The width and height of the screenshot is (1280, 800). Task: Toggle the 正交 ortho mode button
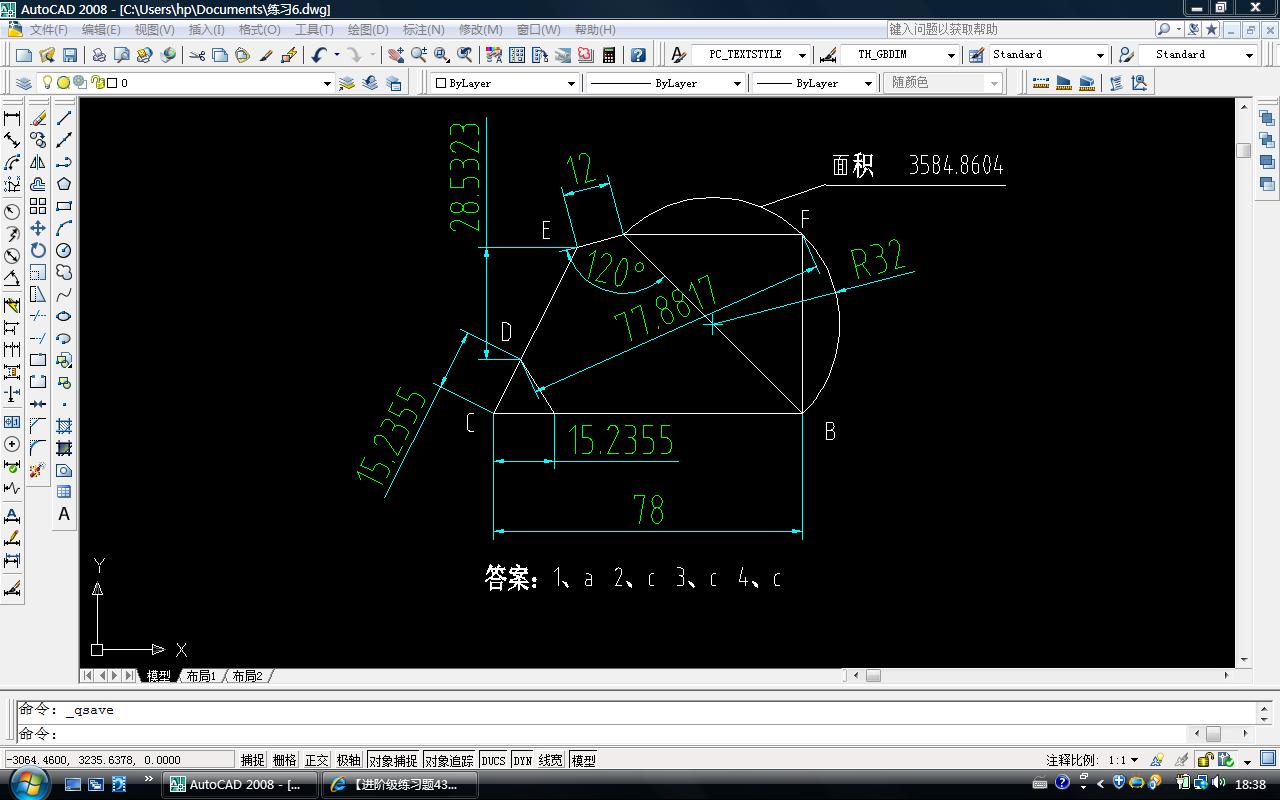tap(317, 760)
